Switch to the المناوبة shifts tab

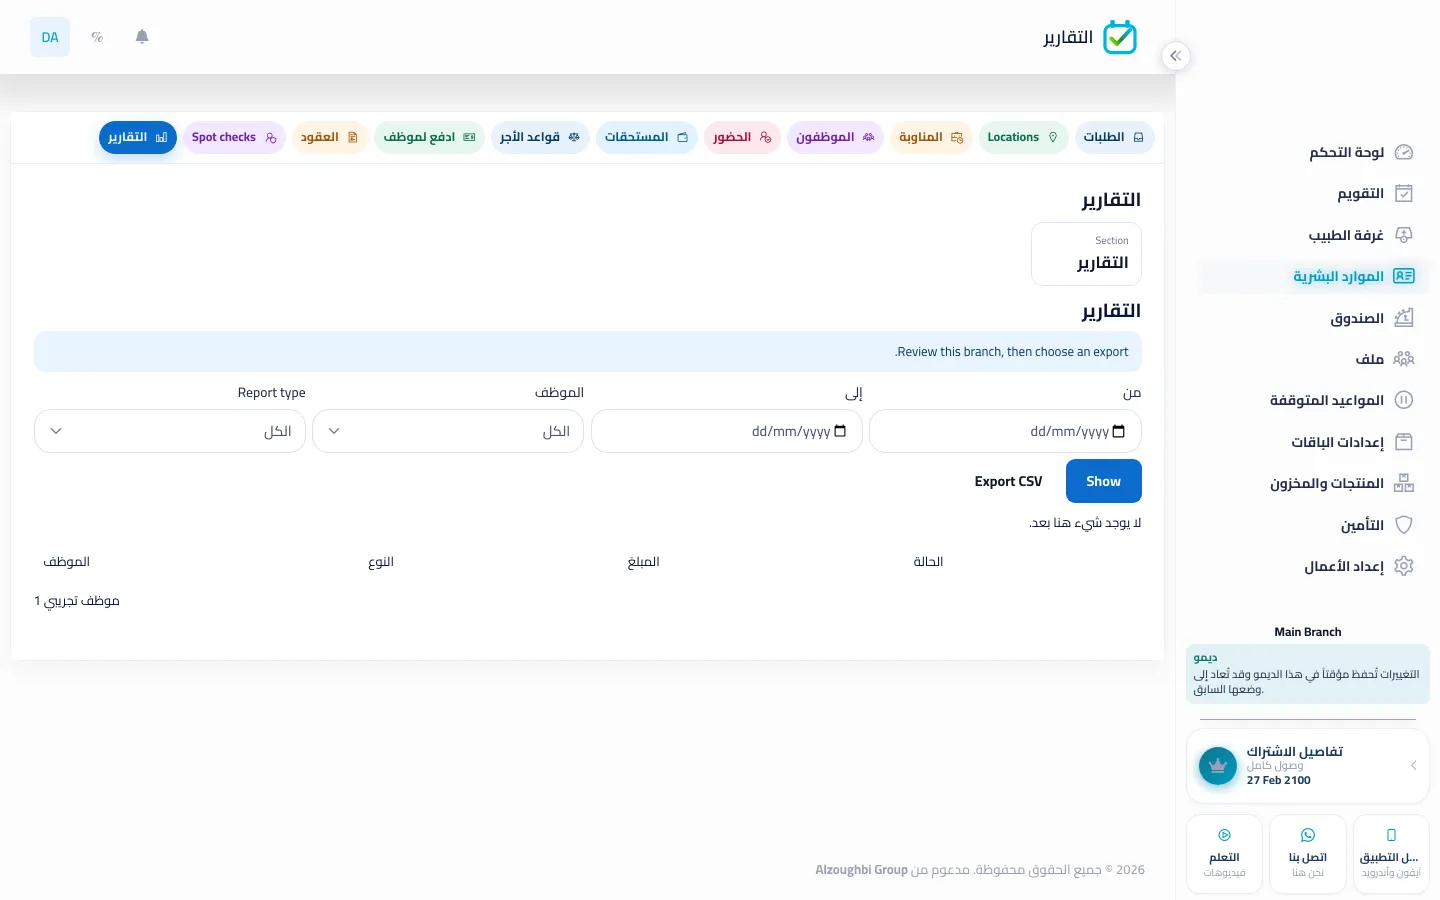click(x=931, y=137)
